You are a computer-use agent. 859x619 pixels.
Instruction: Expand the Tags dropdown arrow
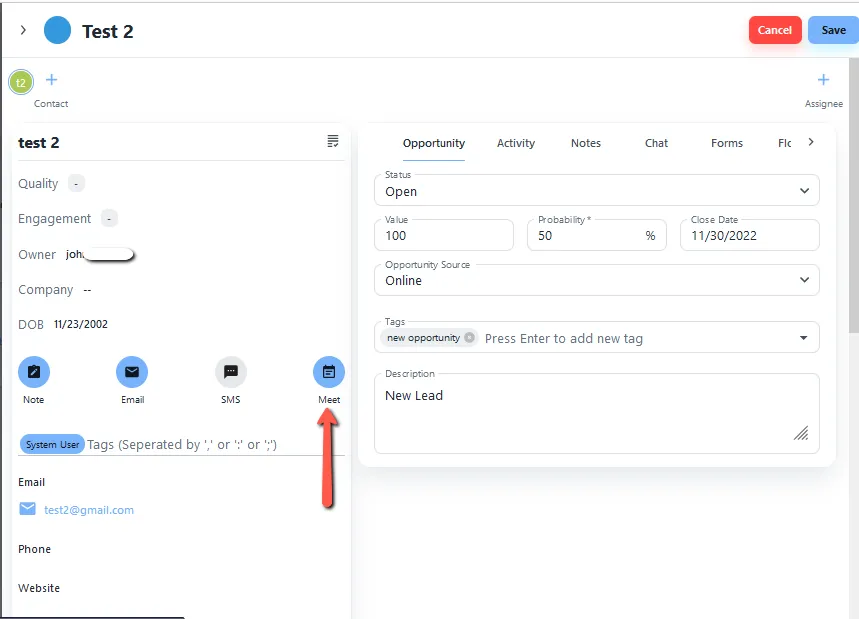click(x=803, y=338)
